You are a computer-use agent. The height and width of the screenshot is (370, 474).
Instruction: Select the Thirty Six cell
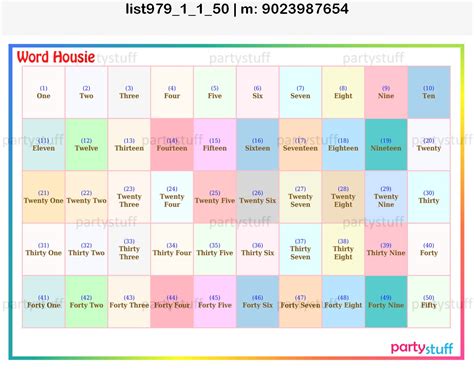(258, 249)
